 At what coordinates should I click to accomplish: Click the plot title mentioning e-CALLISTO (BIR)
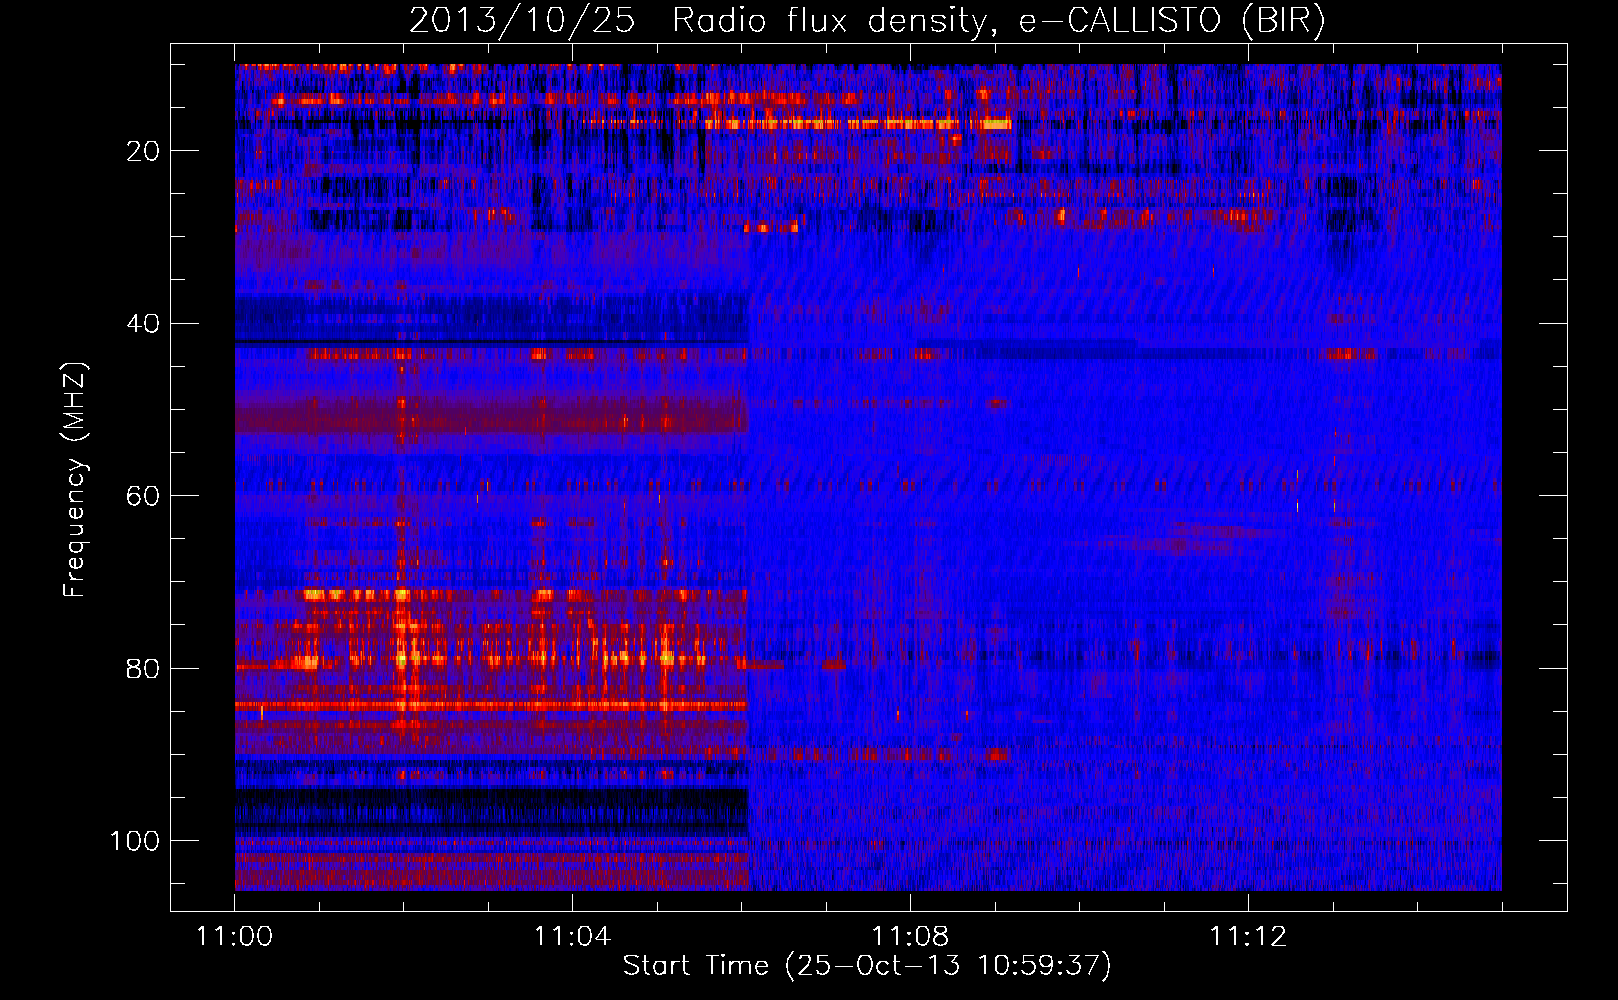pyautogui.click(x=867, y=20)
